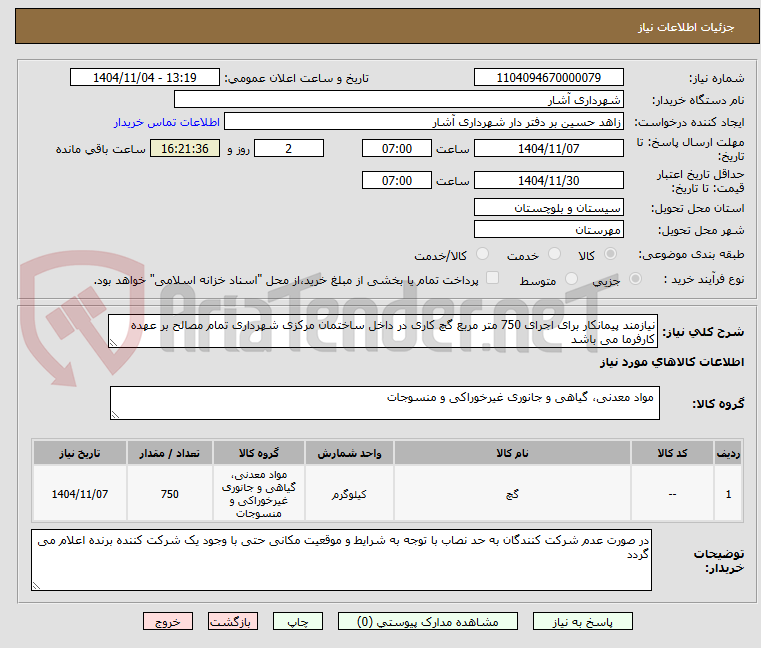Click the گروه کالا text area

click(x=384, y=403)
